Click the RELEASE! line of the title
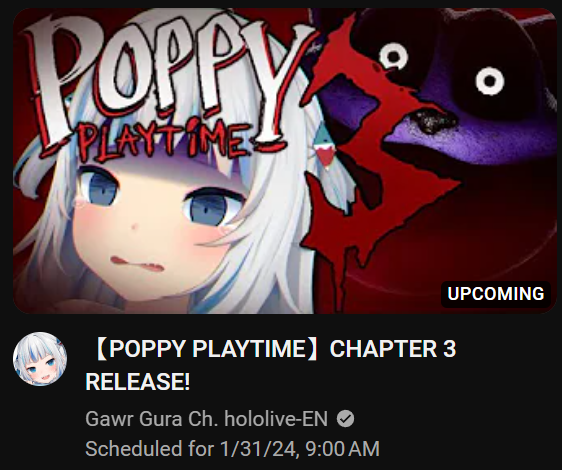Viewport: 562px width, 470px height. click(138, 381)
